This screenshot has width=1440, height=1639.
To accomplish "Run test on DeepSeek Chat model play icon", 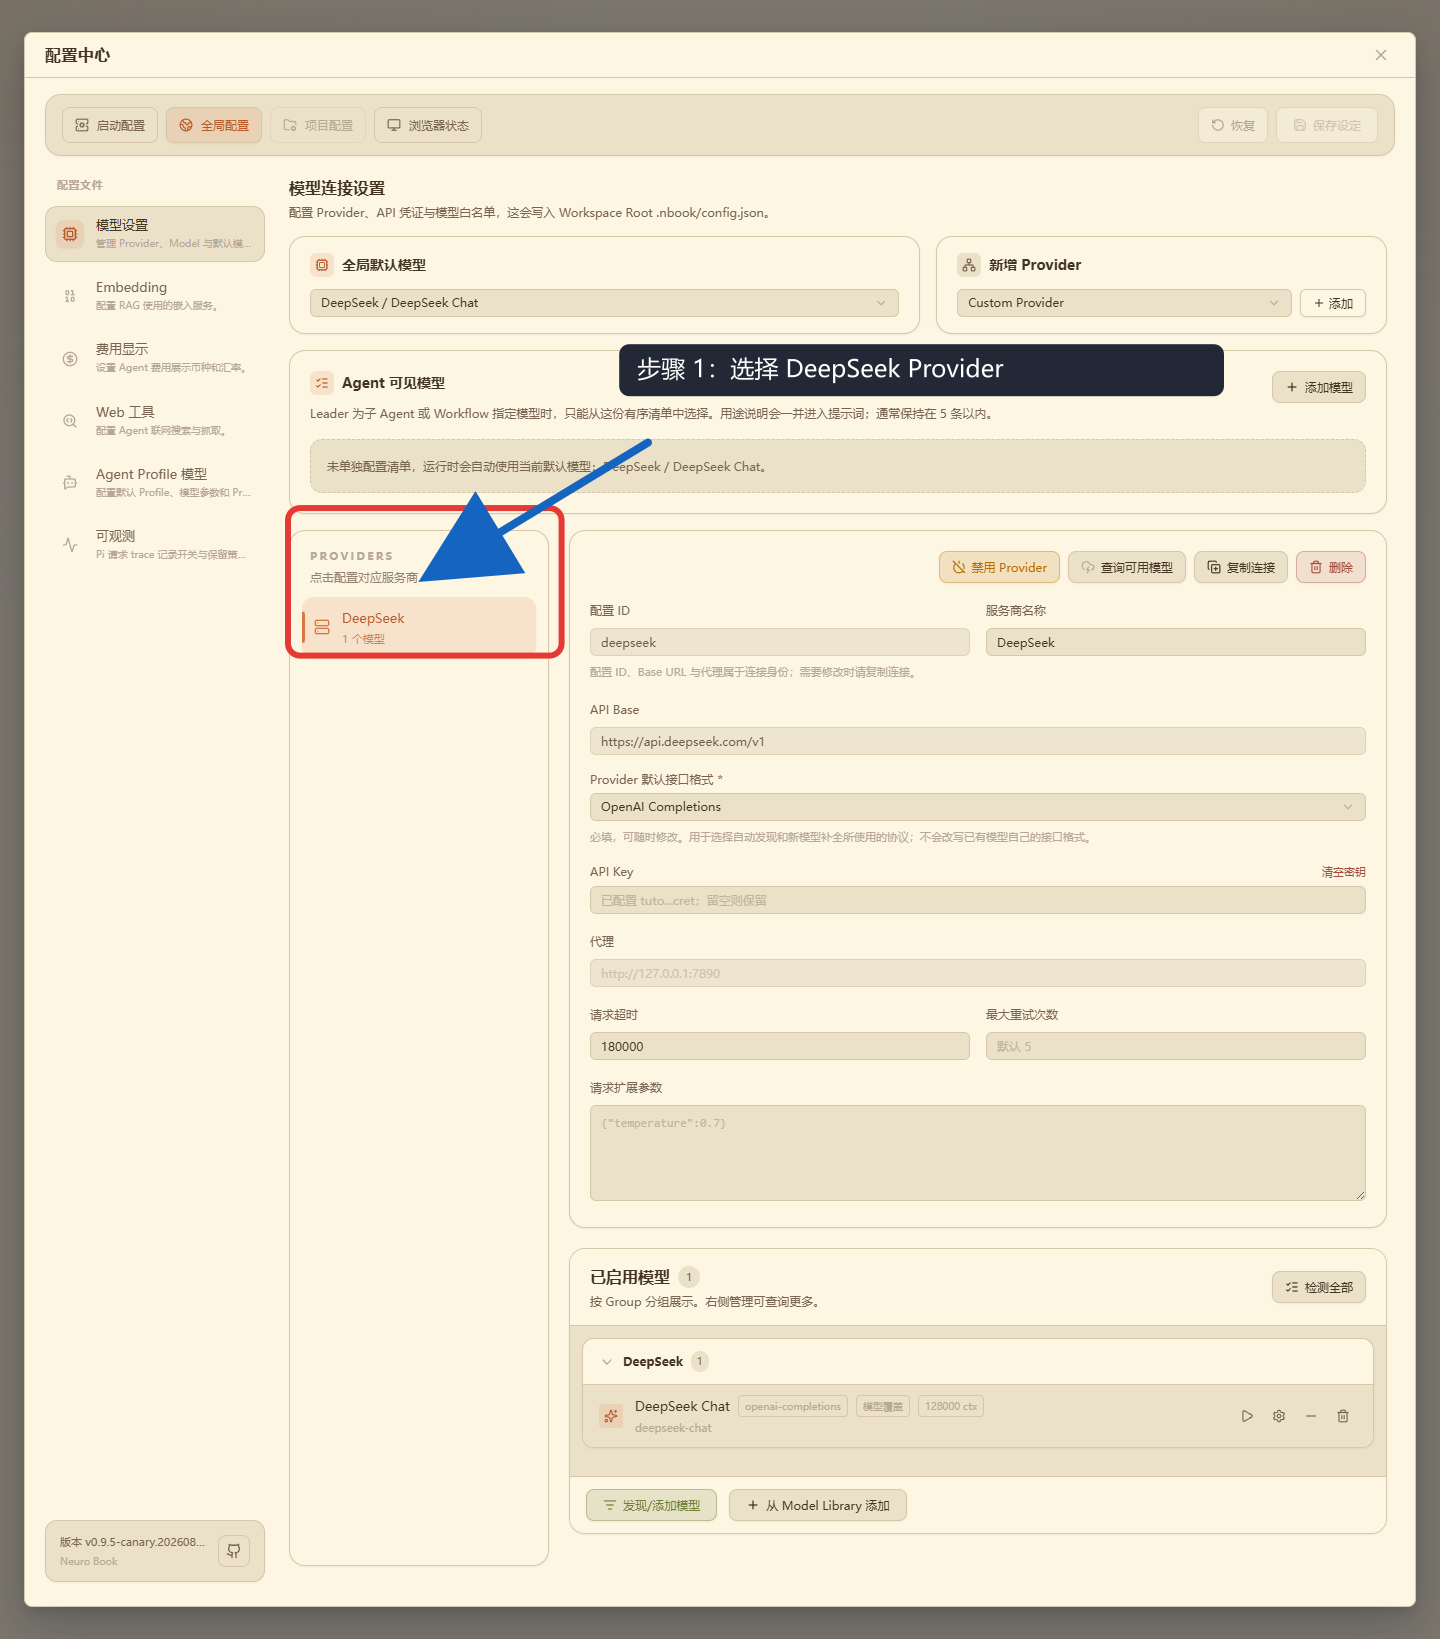I will pos(1247,1416).
